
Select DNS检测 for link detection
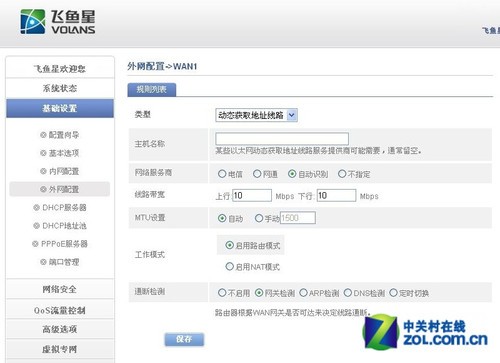pyautogui.click(x=348, y=293)
